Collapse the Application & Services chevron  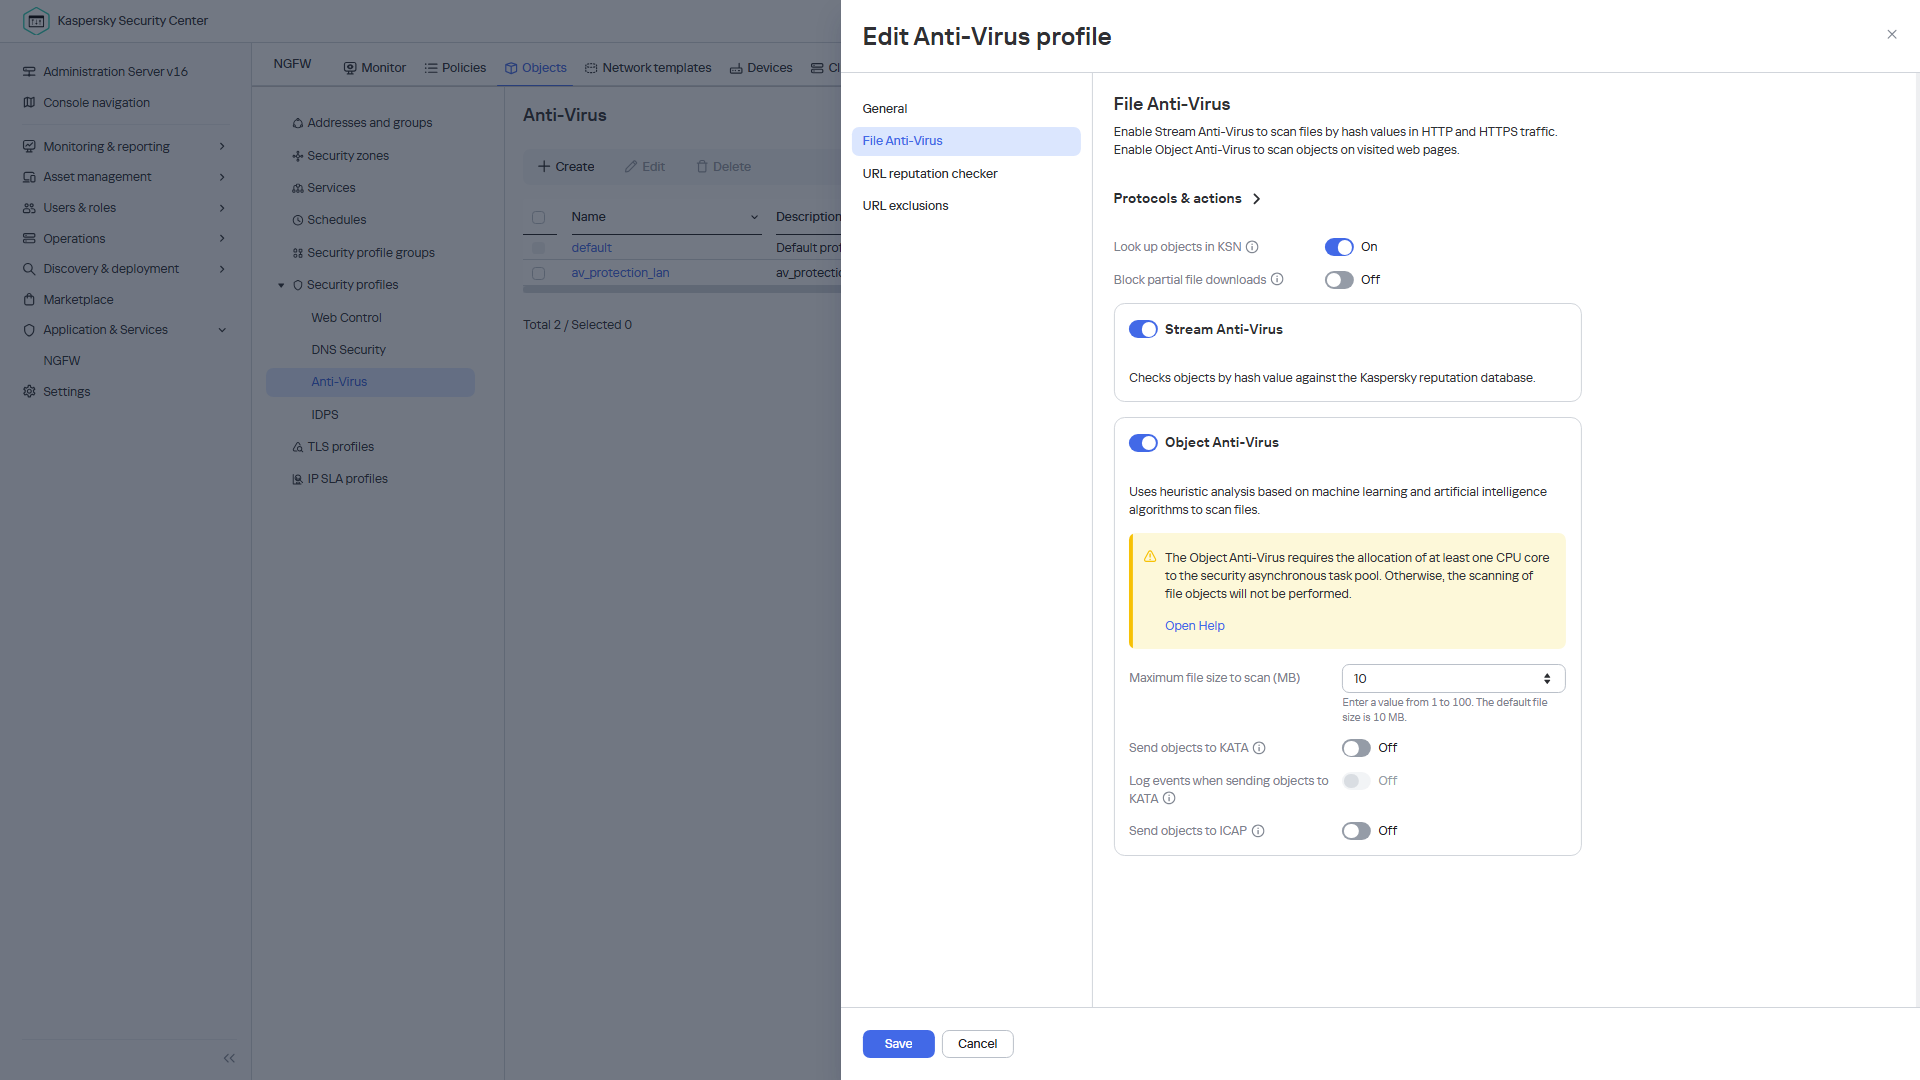point(222,330)
